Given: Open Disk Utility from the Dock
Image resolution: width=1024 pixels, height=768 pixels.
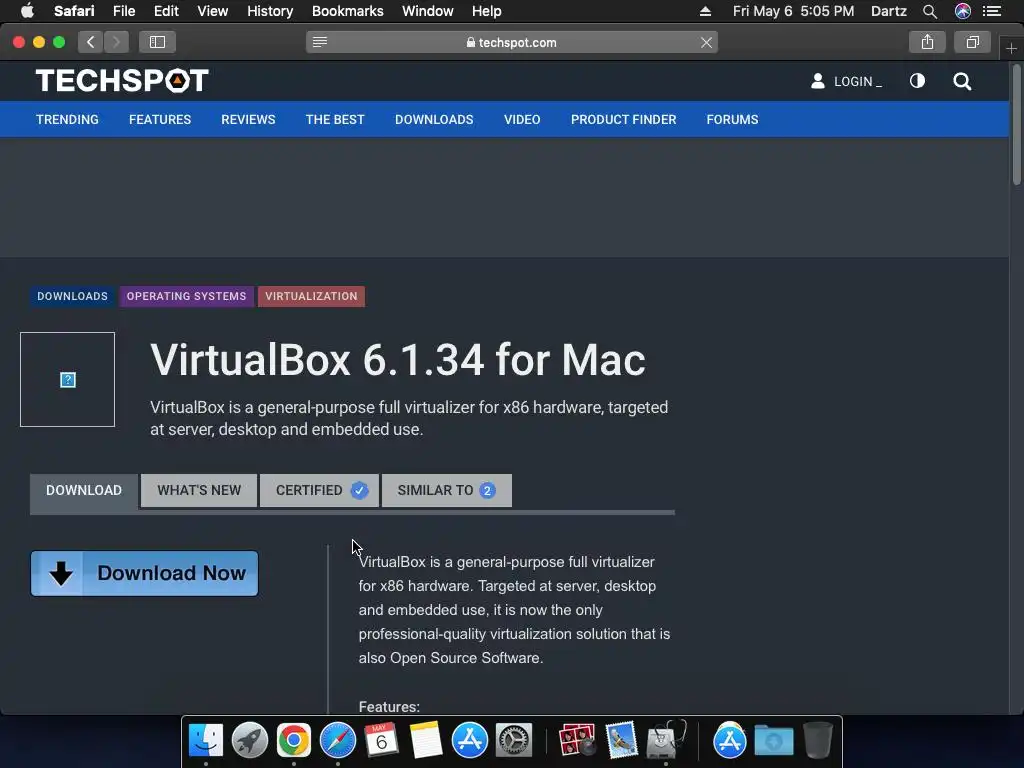Looking at the screenshot, I should coord(665,741).
